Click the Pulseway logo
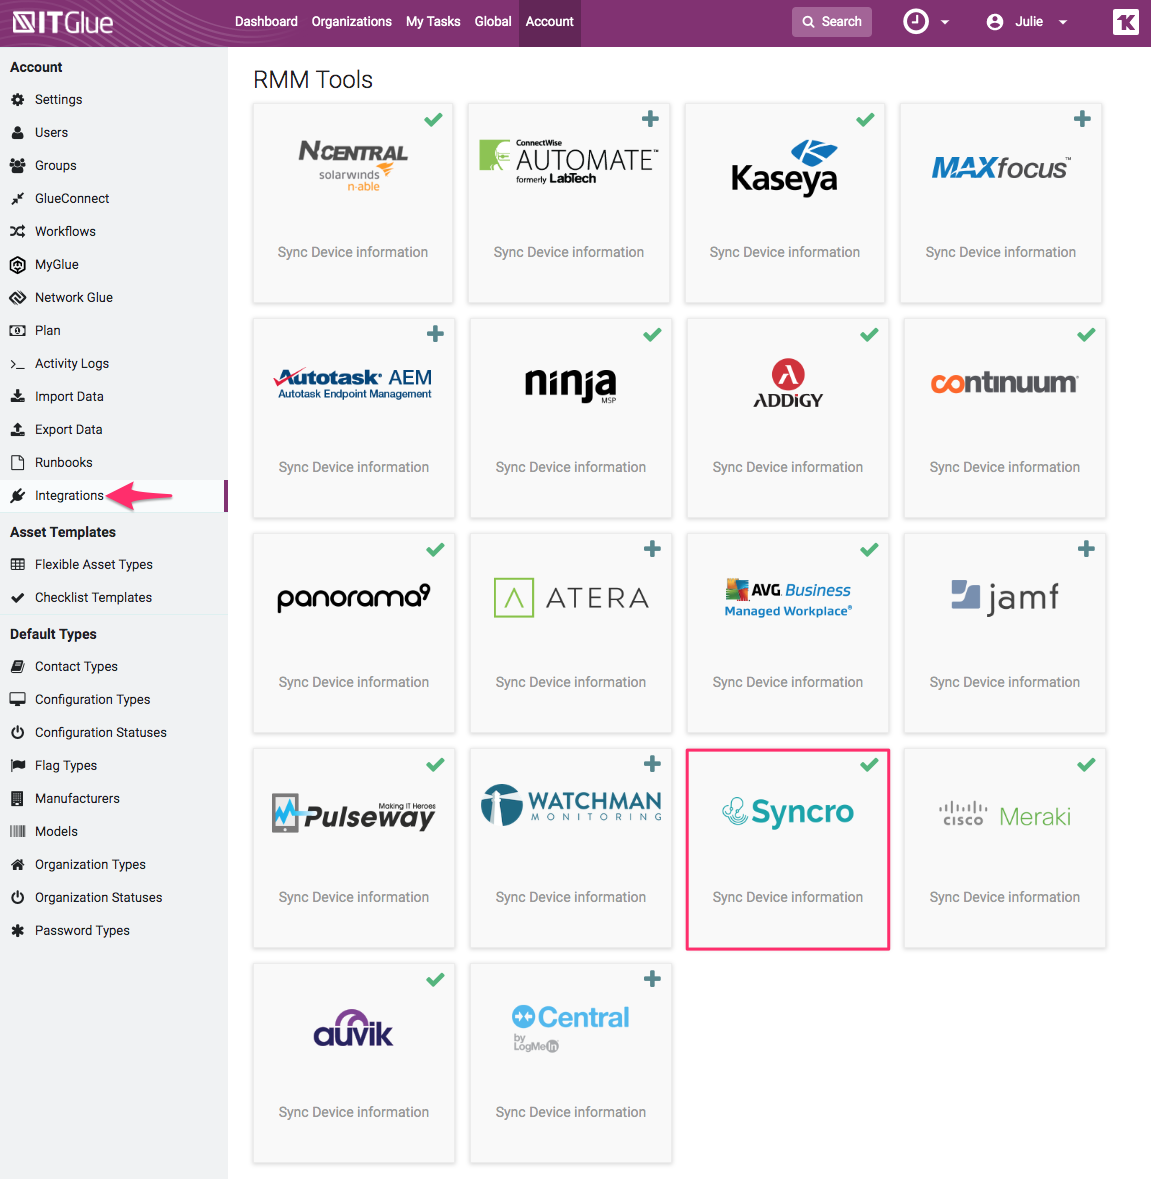This screenshot has height=1179, width=1151. pyautogui.click(x=353, y=813)
